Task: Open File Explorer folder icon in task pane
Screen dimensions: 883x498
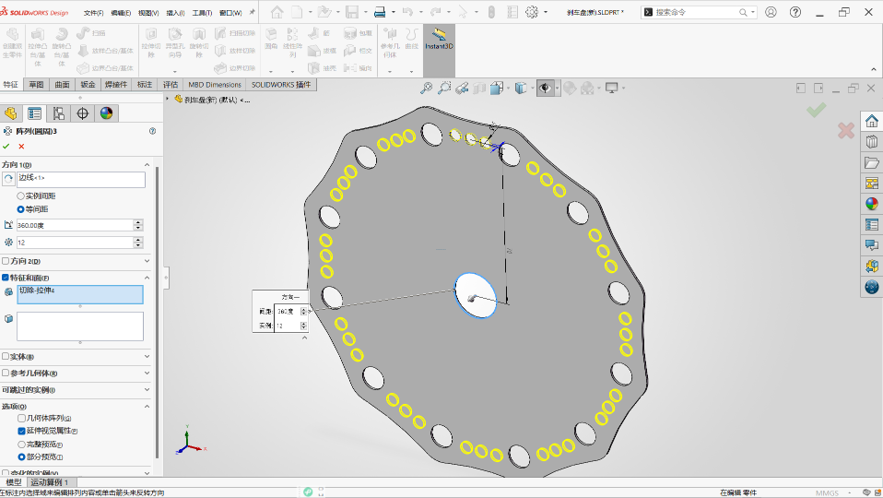Action: tap(872, 163)
